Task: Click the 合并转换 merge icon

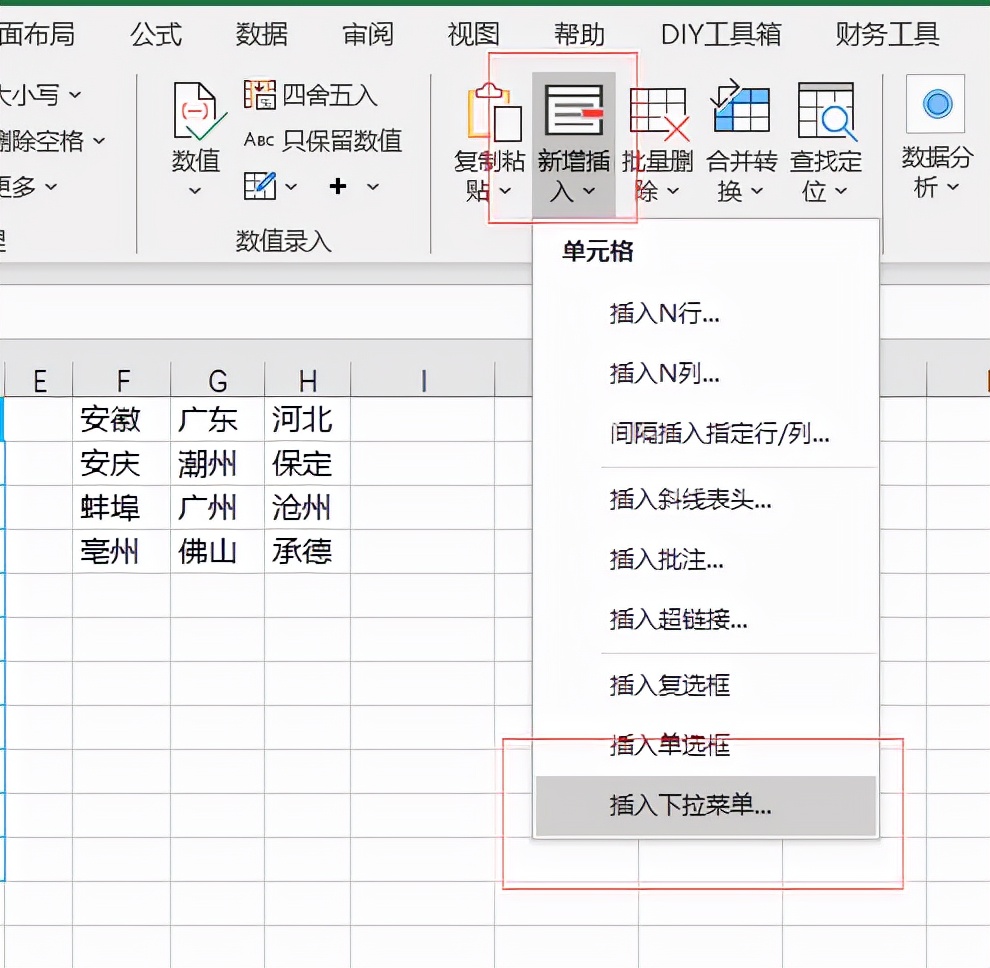Action: tap(741, 105)
